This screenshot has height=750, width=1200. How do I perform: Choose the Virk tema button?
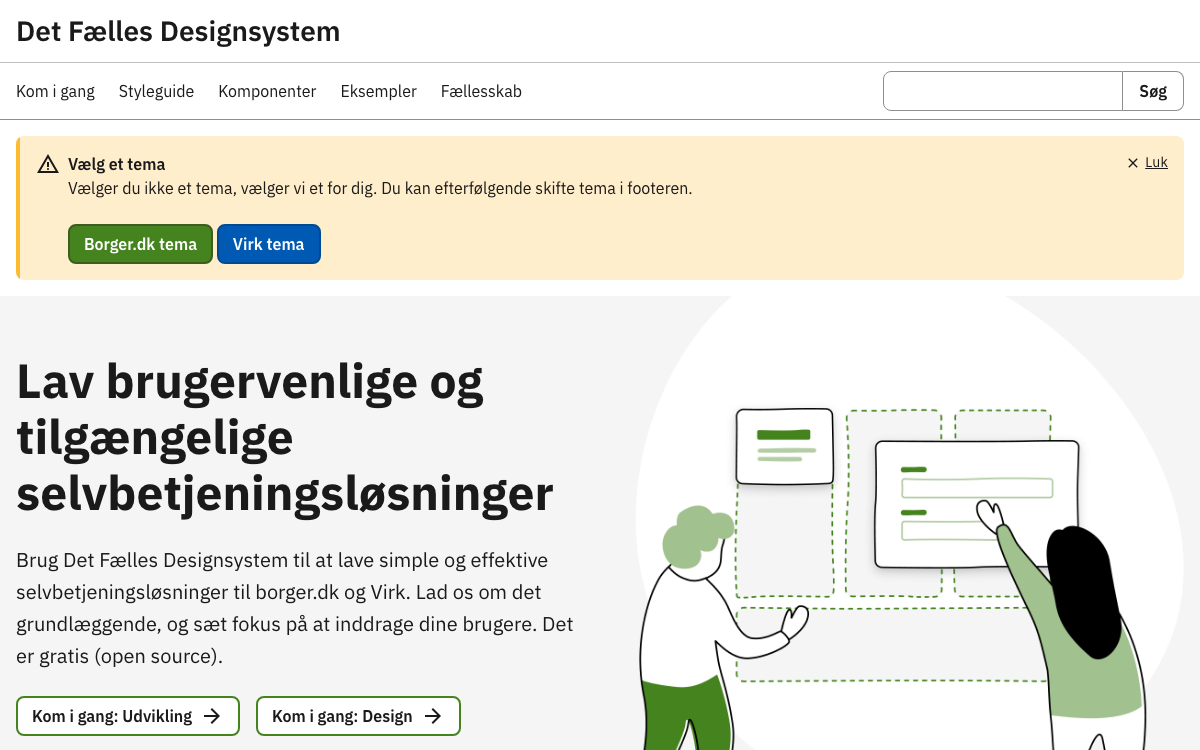click(x=269, y=244)
